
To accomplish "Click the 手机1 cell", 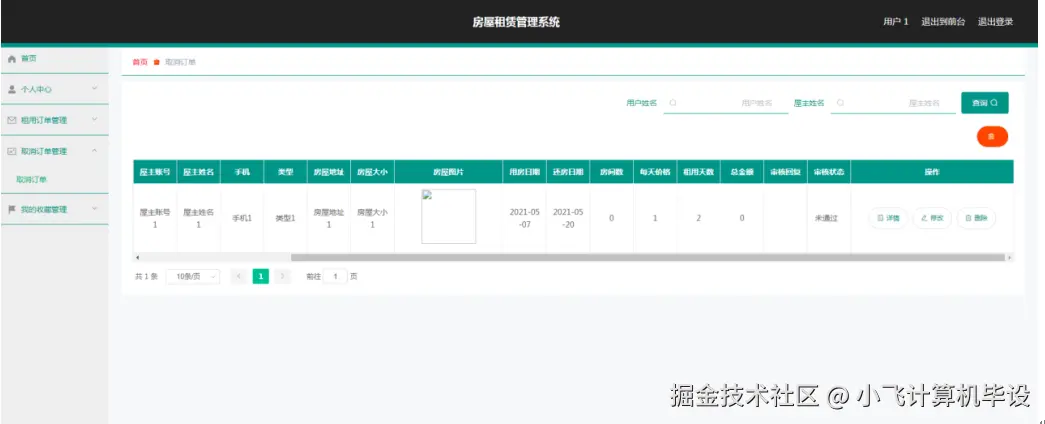I will (242, 218).
